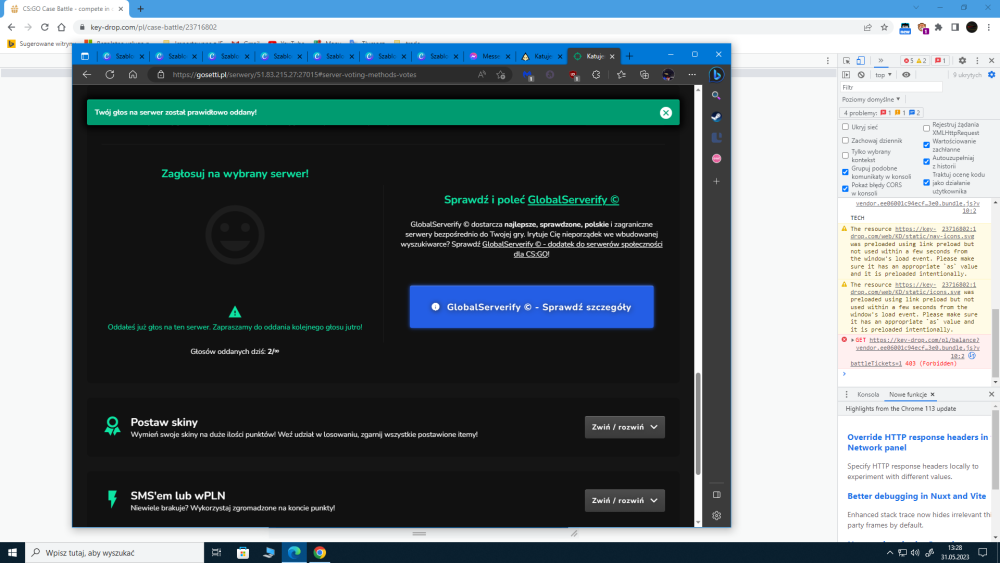Open Edge read aloud icon
This screenshot has width=1000, height=563.
coord(482,75)
